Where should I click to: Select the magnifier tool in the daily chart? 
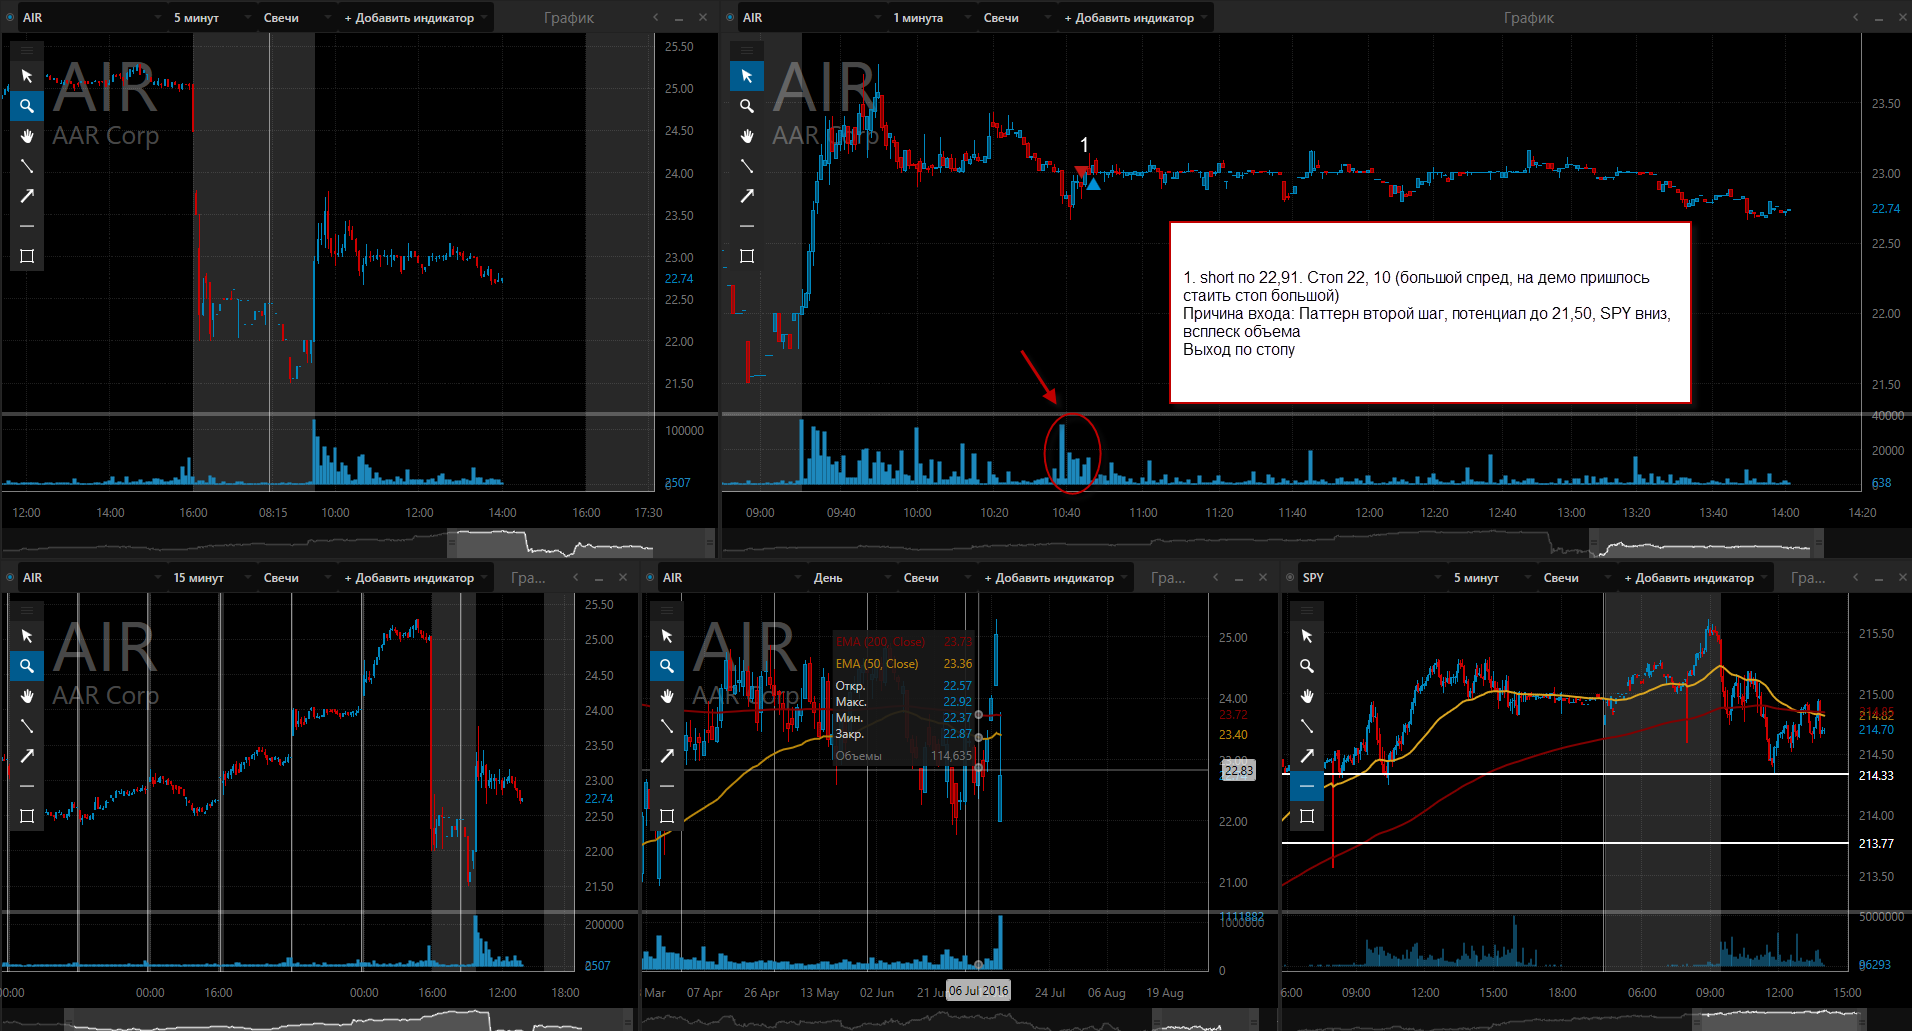(x=667, y=666)
